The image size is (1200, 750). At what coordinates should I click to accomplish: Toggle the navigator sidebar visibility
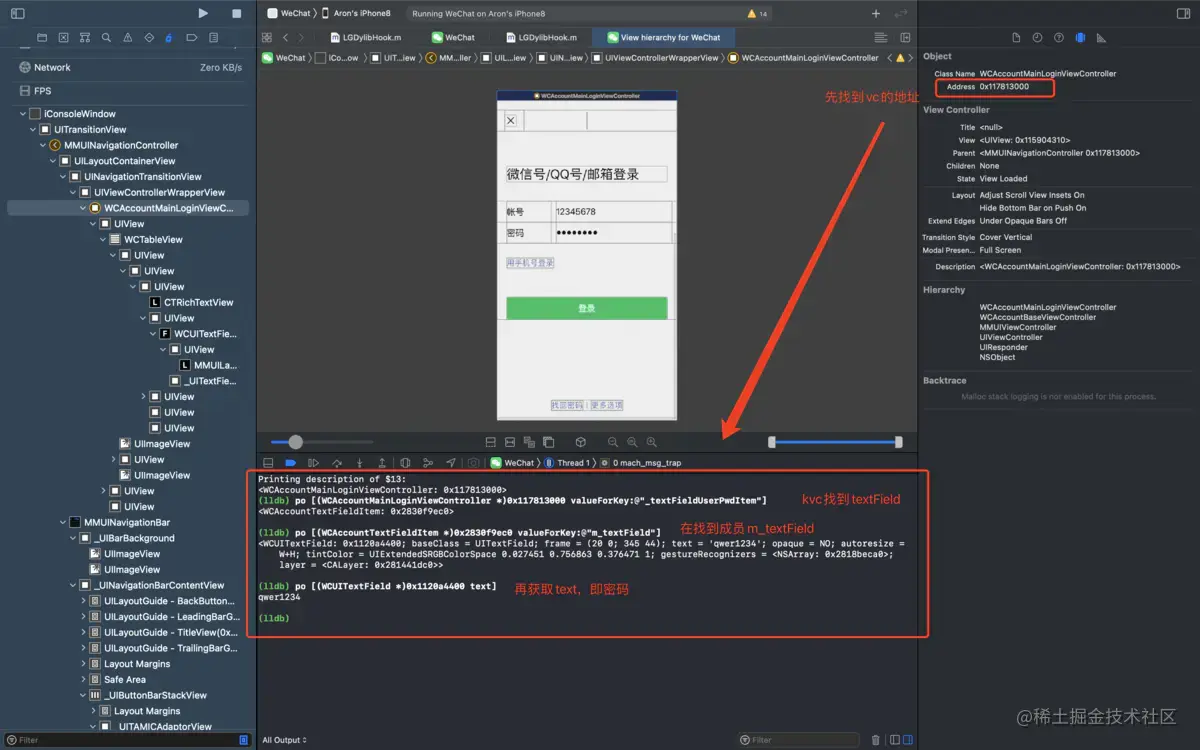(x=17, y=13)
